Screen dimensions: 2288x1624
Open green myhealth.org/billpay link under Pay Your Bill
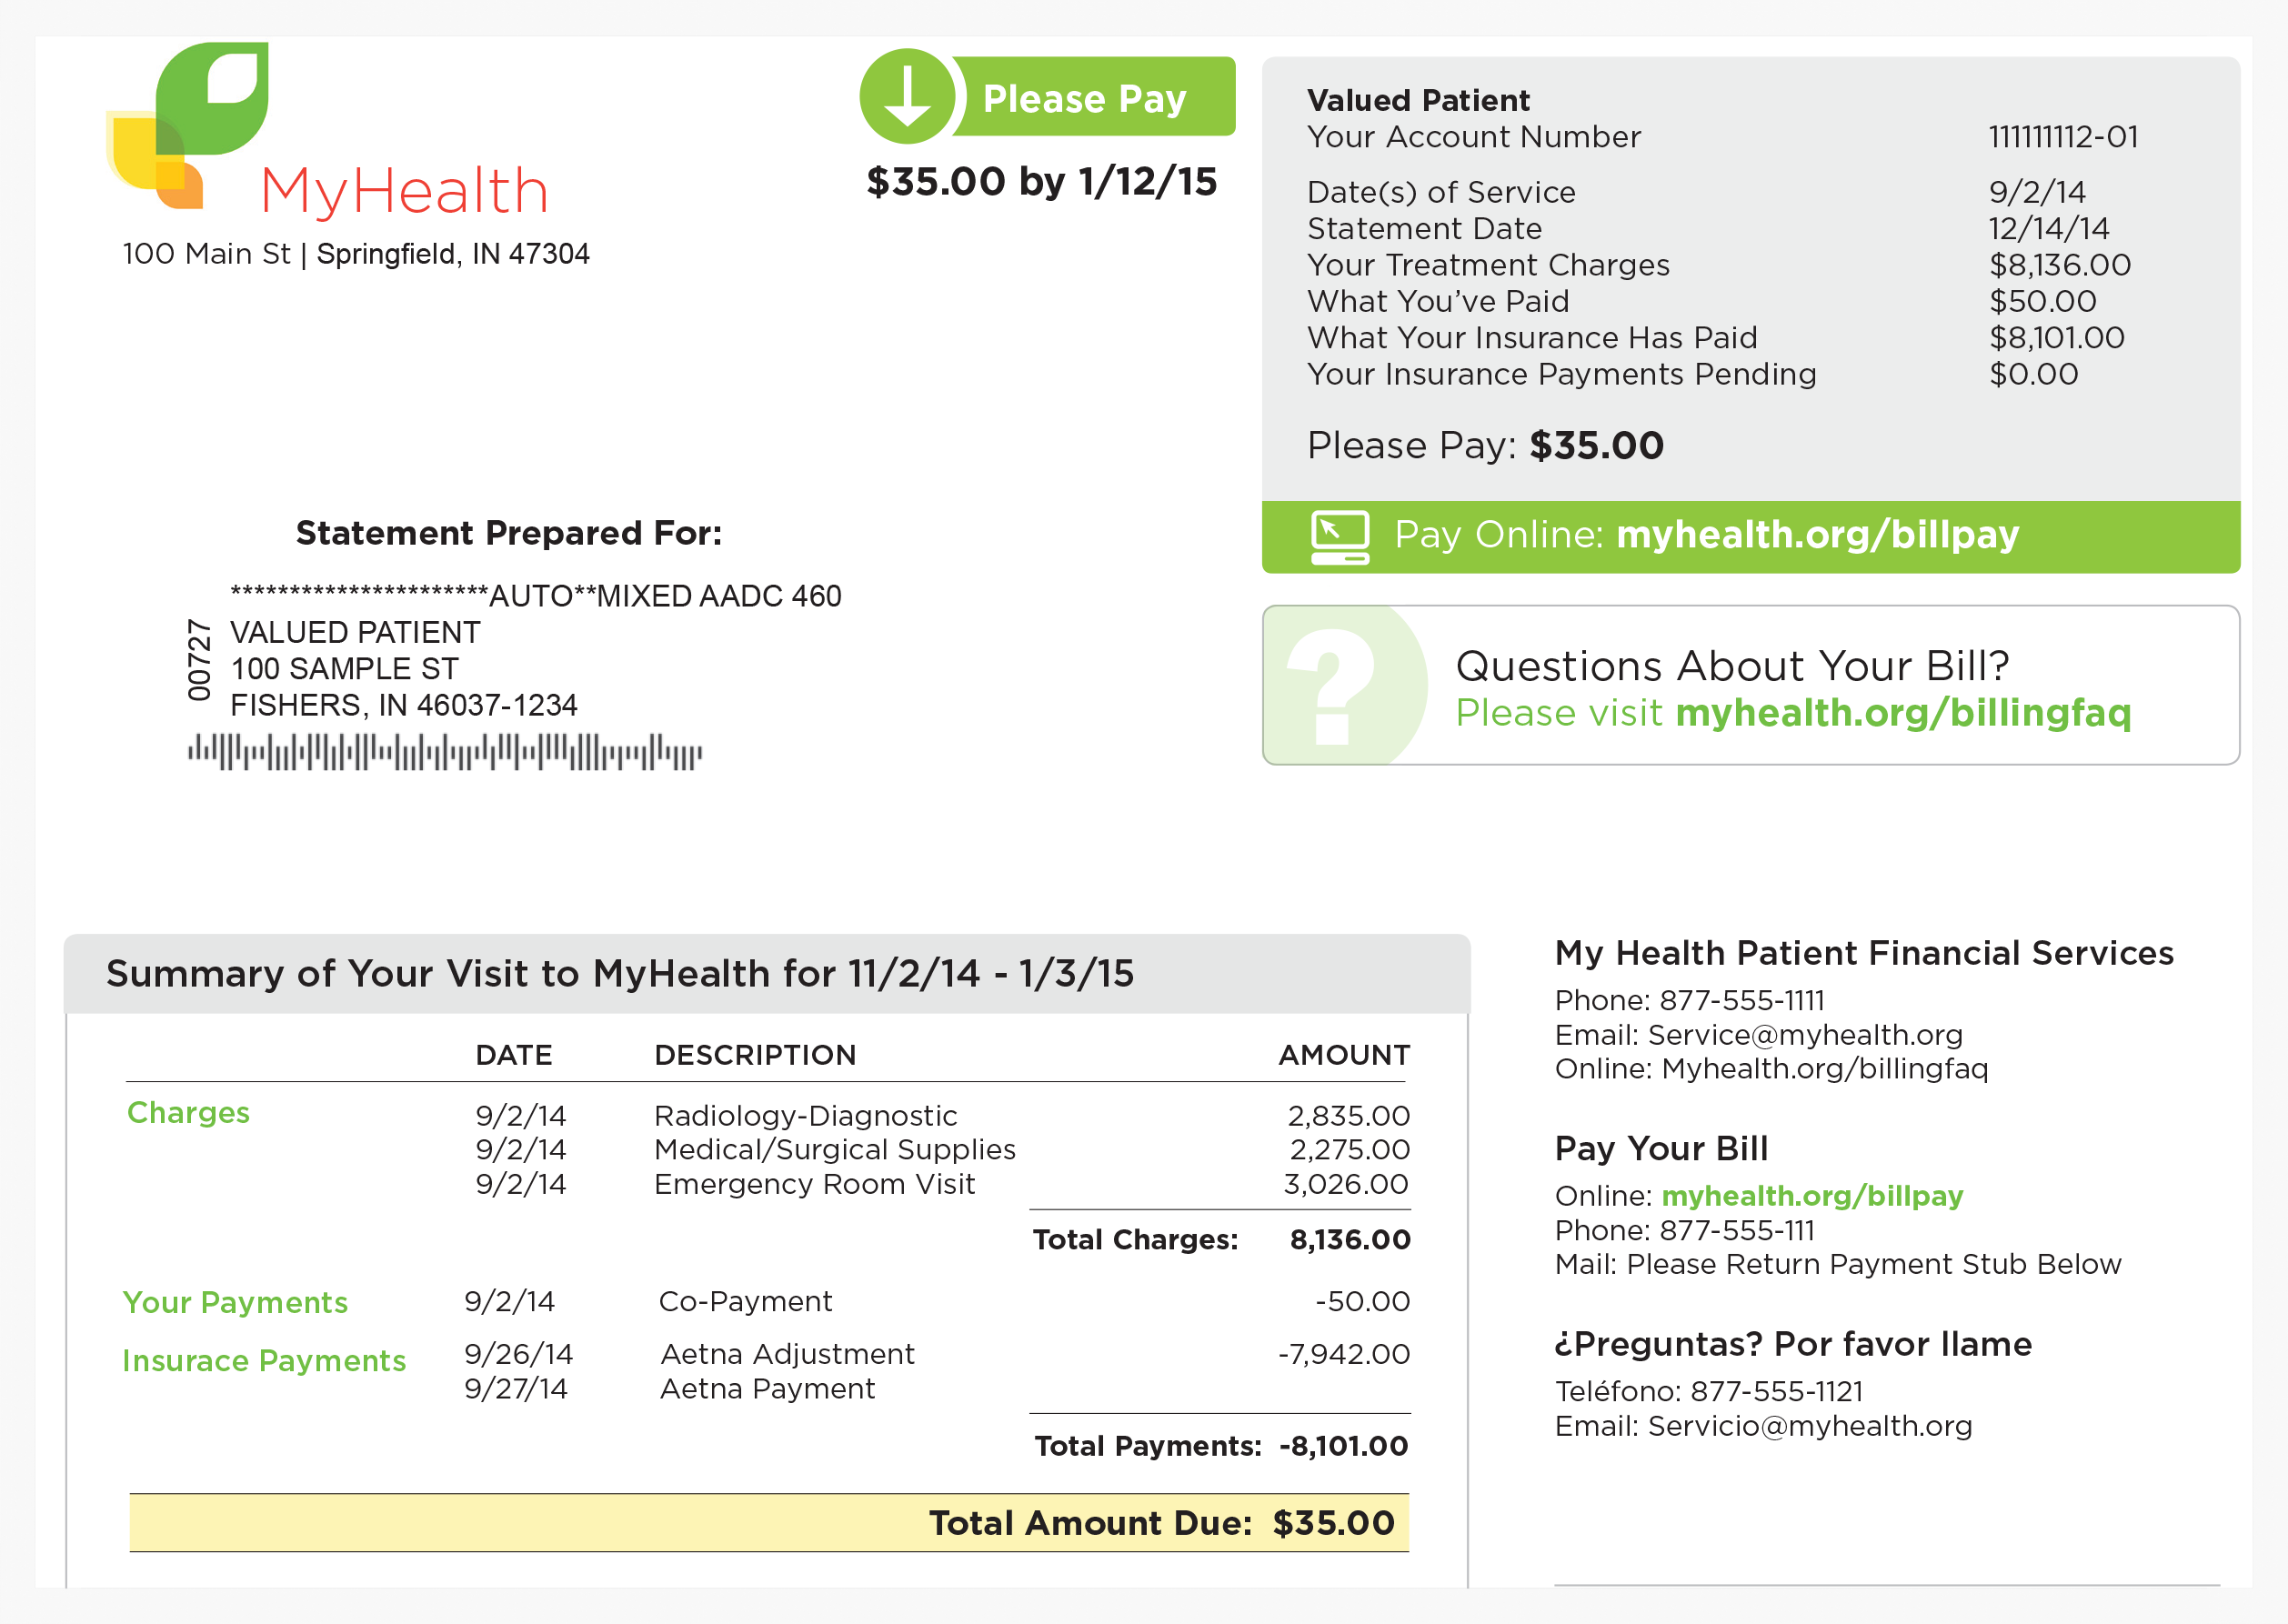(1811, 1196)
